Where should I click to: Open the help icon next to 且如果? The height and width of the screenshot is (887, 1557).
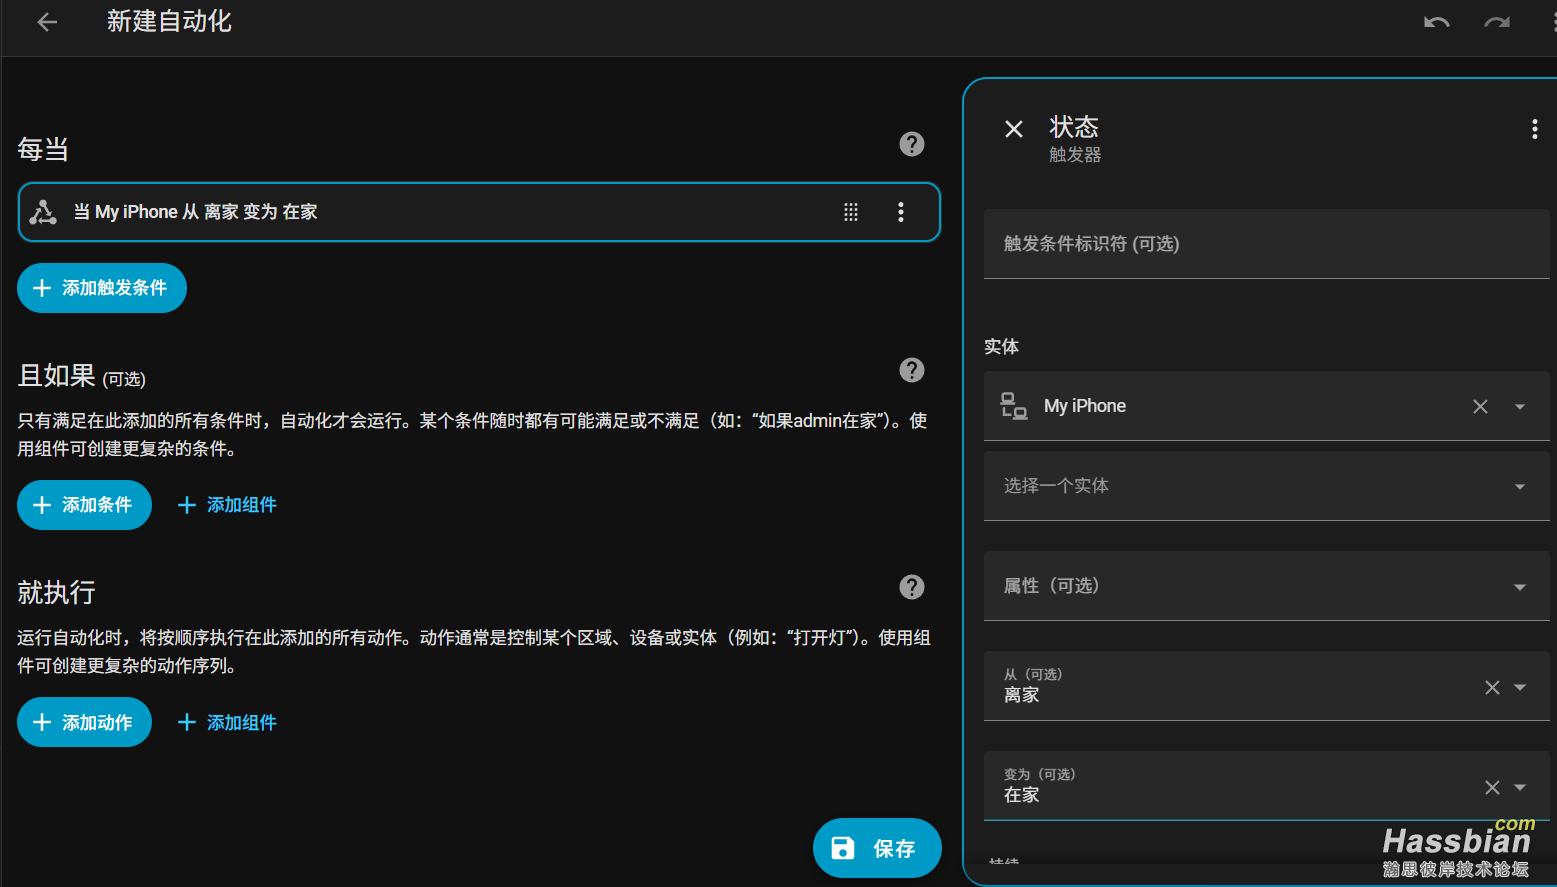[x=911, y=370]
